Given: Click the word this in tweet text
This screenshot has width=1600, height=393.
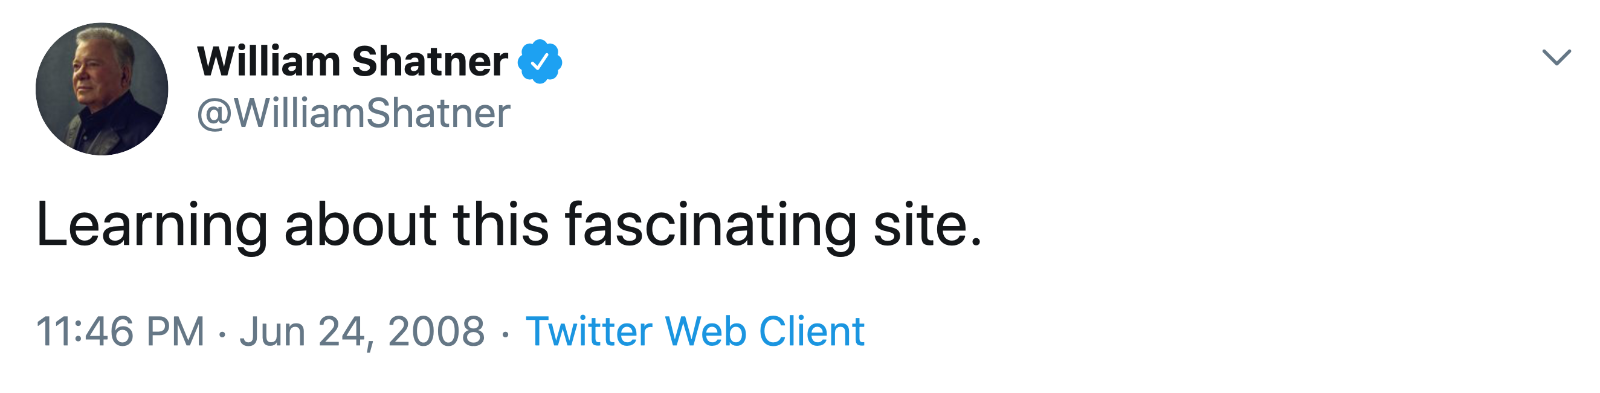Looking at the screenshot, I should pos(501,224).
